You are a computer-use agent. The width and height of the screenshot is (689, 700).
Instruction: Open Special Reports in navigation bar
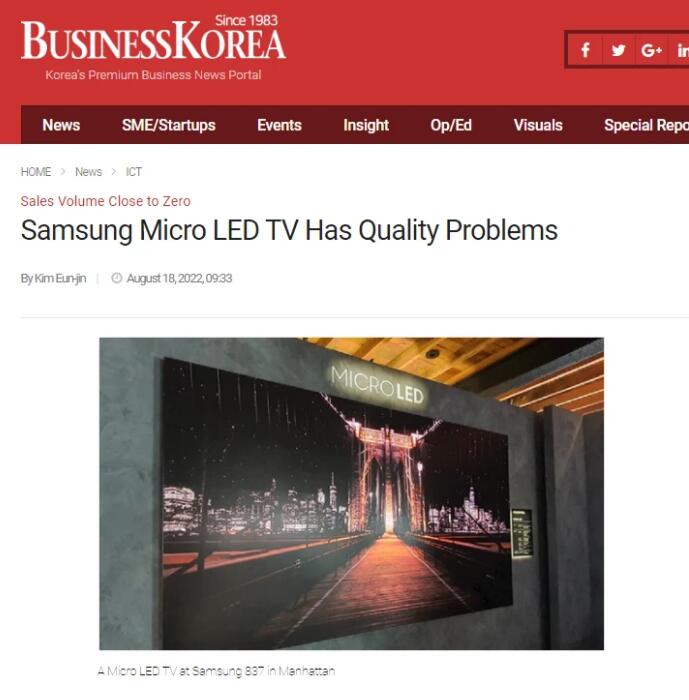[646, 125]
